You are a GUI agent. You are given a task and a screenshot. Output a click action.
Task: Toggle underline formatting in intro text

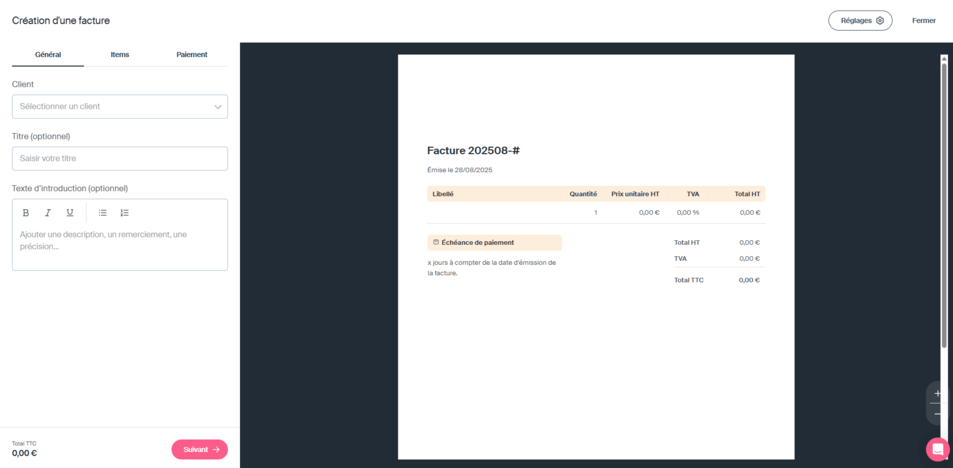pyautogui.click(x=70, y=213)
